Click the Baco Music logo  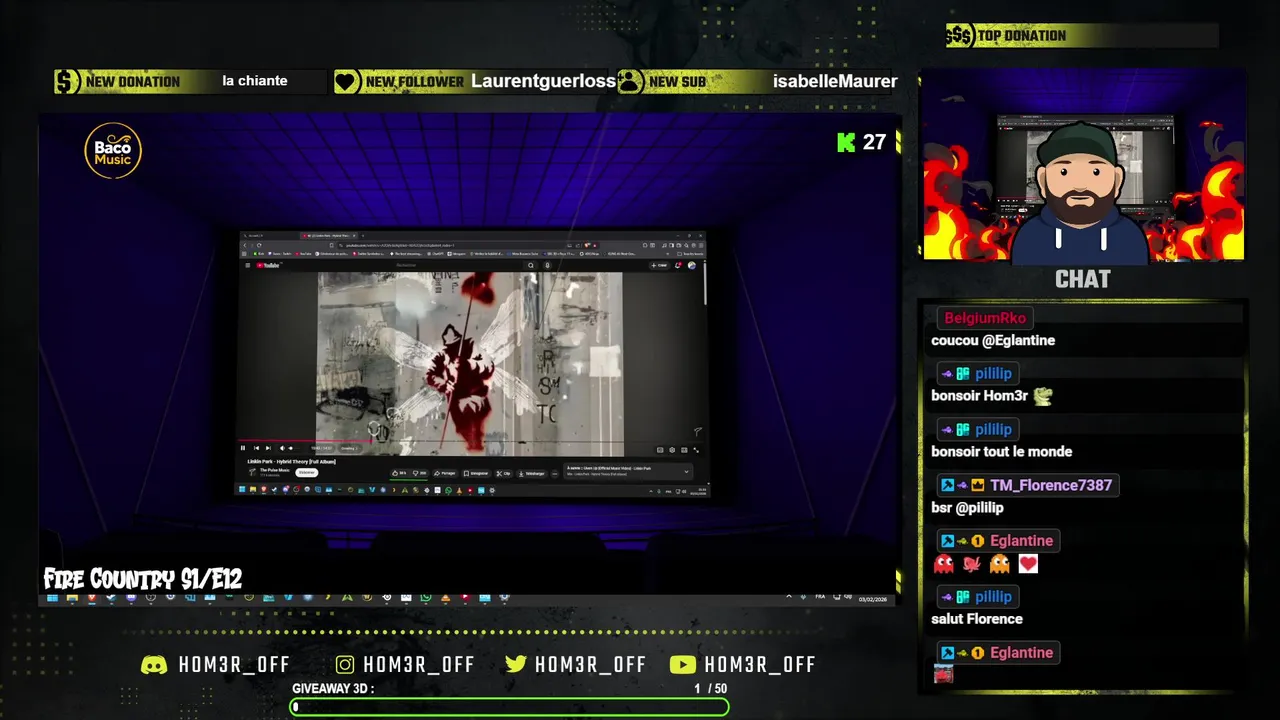[113, 151]
